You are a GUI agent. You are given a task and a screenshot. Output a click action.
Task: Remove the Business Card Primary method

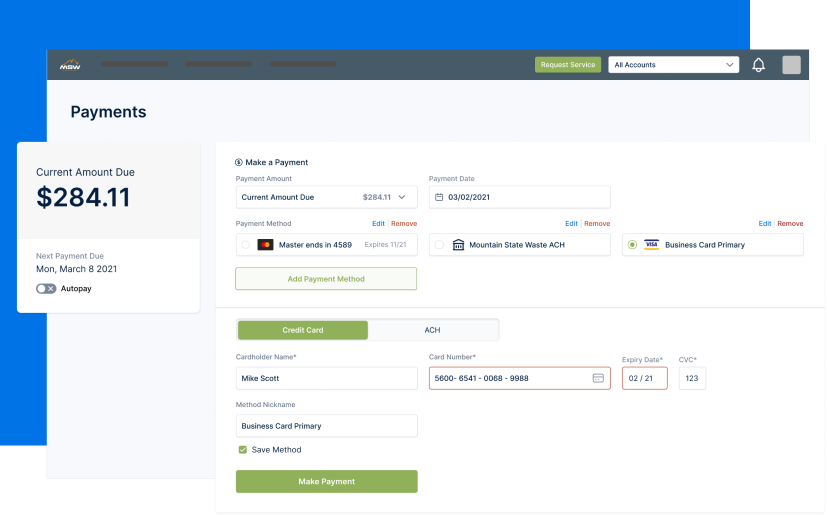coord(790,224)
